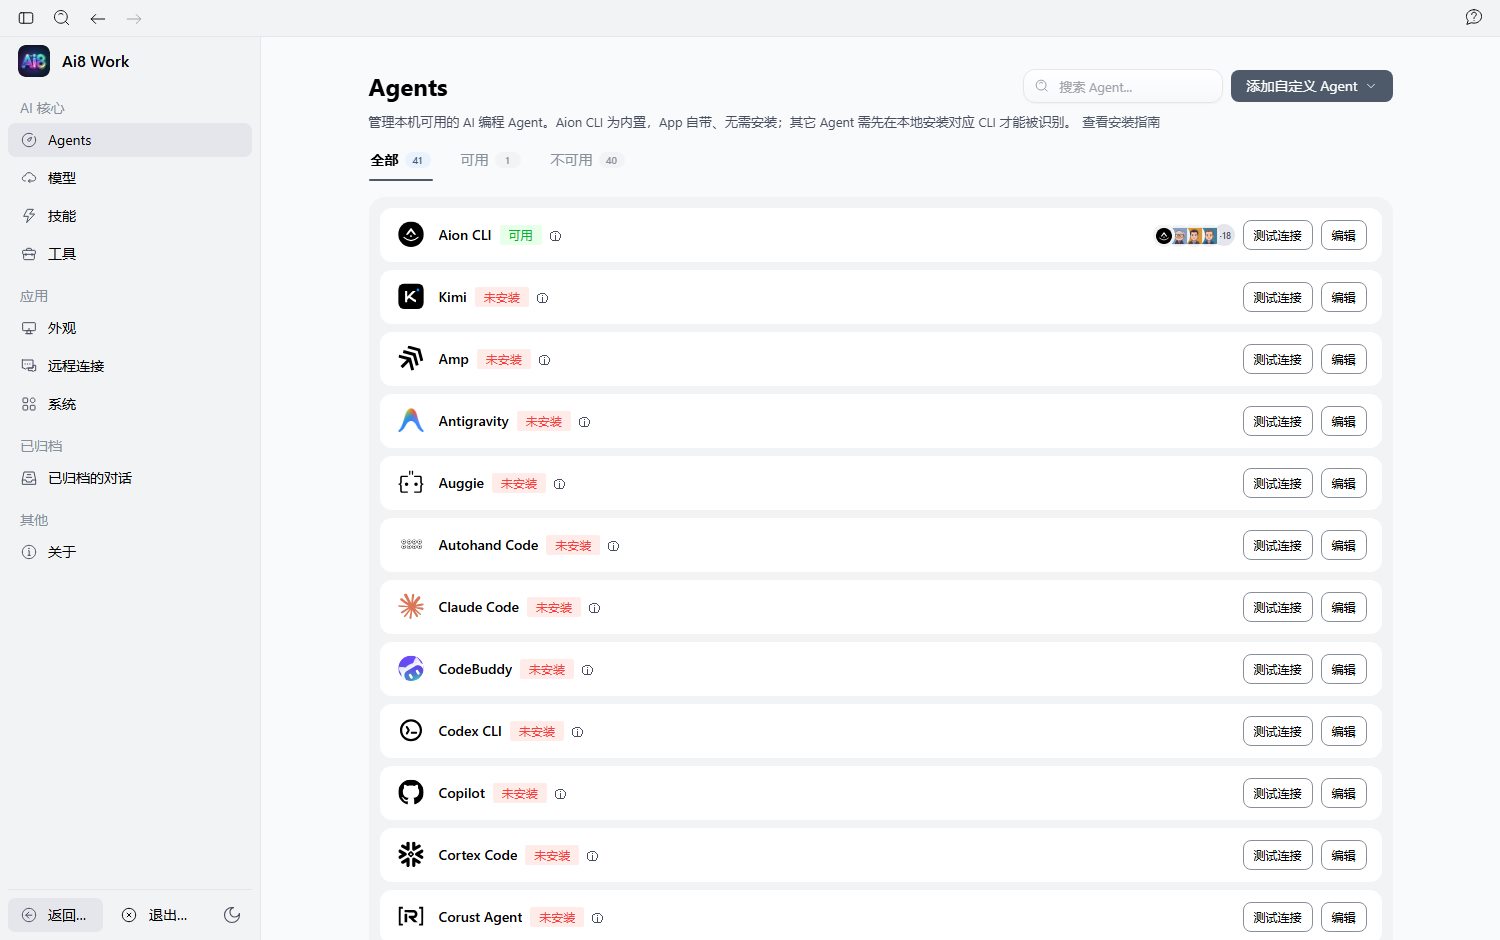This screenshot has width=1500, height=940.
Task: Click the 可用 status badge on Aion CLI
Action: pos(520,236)
